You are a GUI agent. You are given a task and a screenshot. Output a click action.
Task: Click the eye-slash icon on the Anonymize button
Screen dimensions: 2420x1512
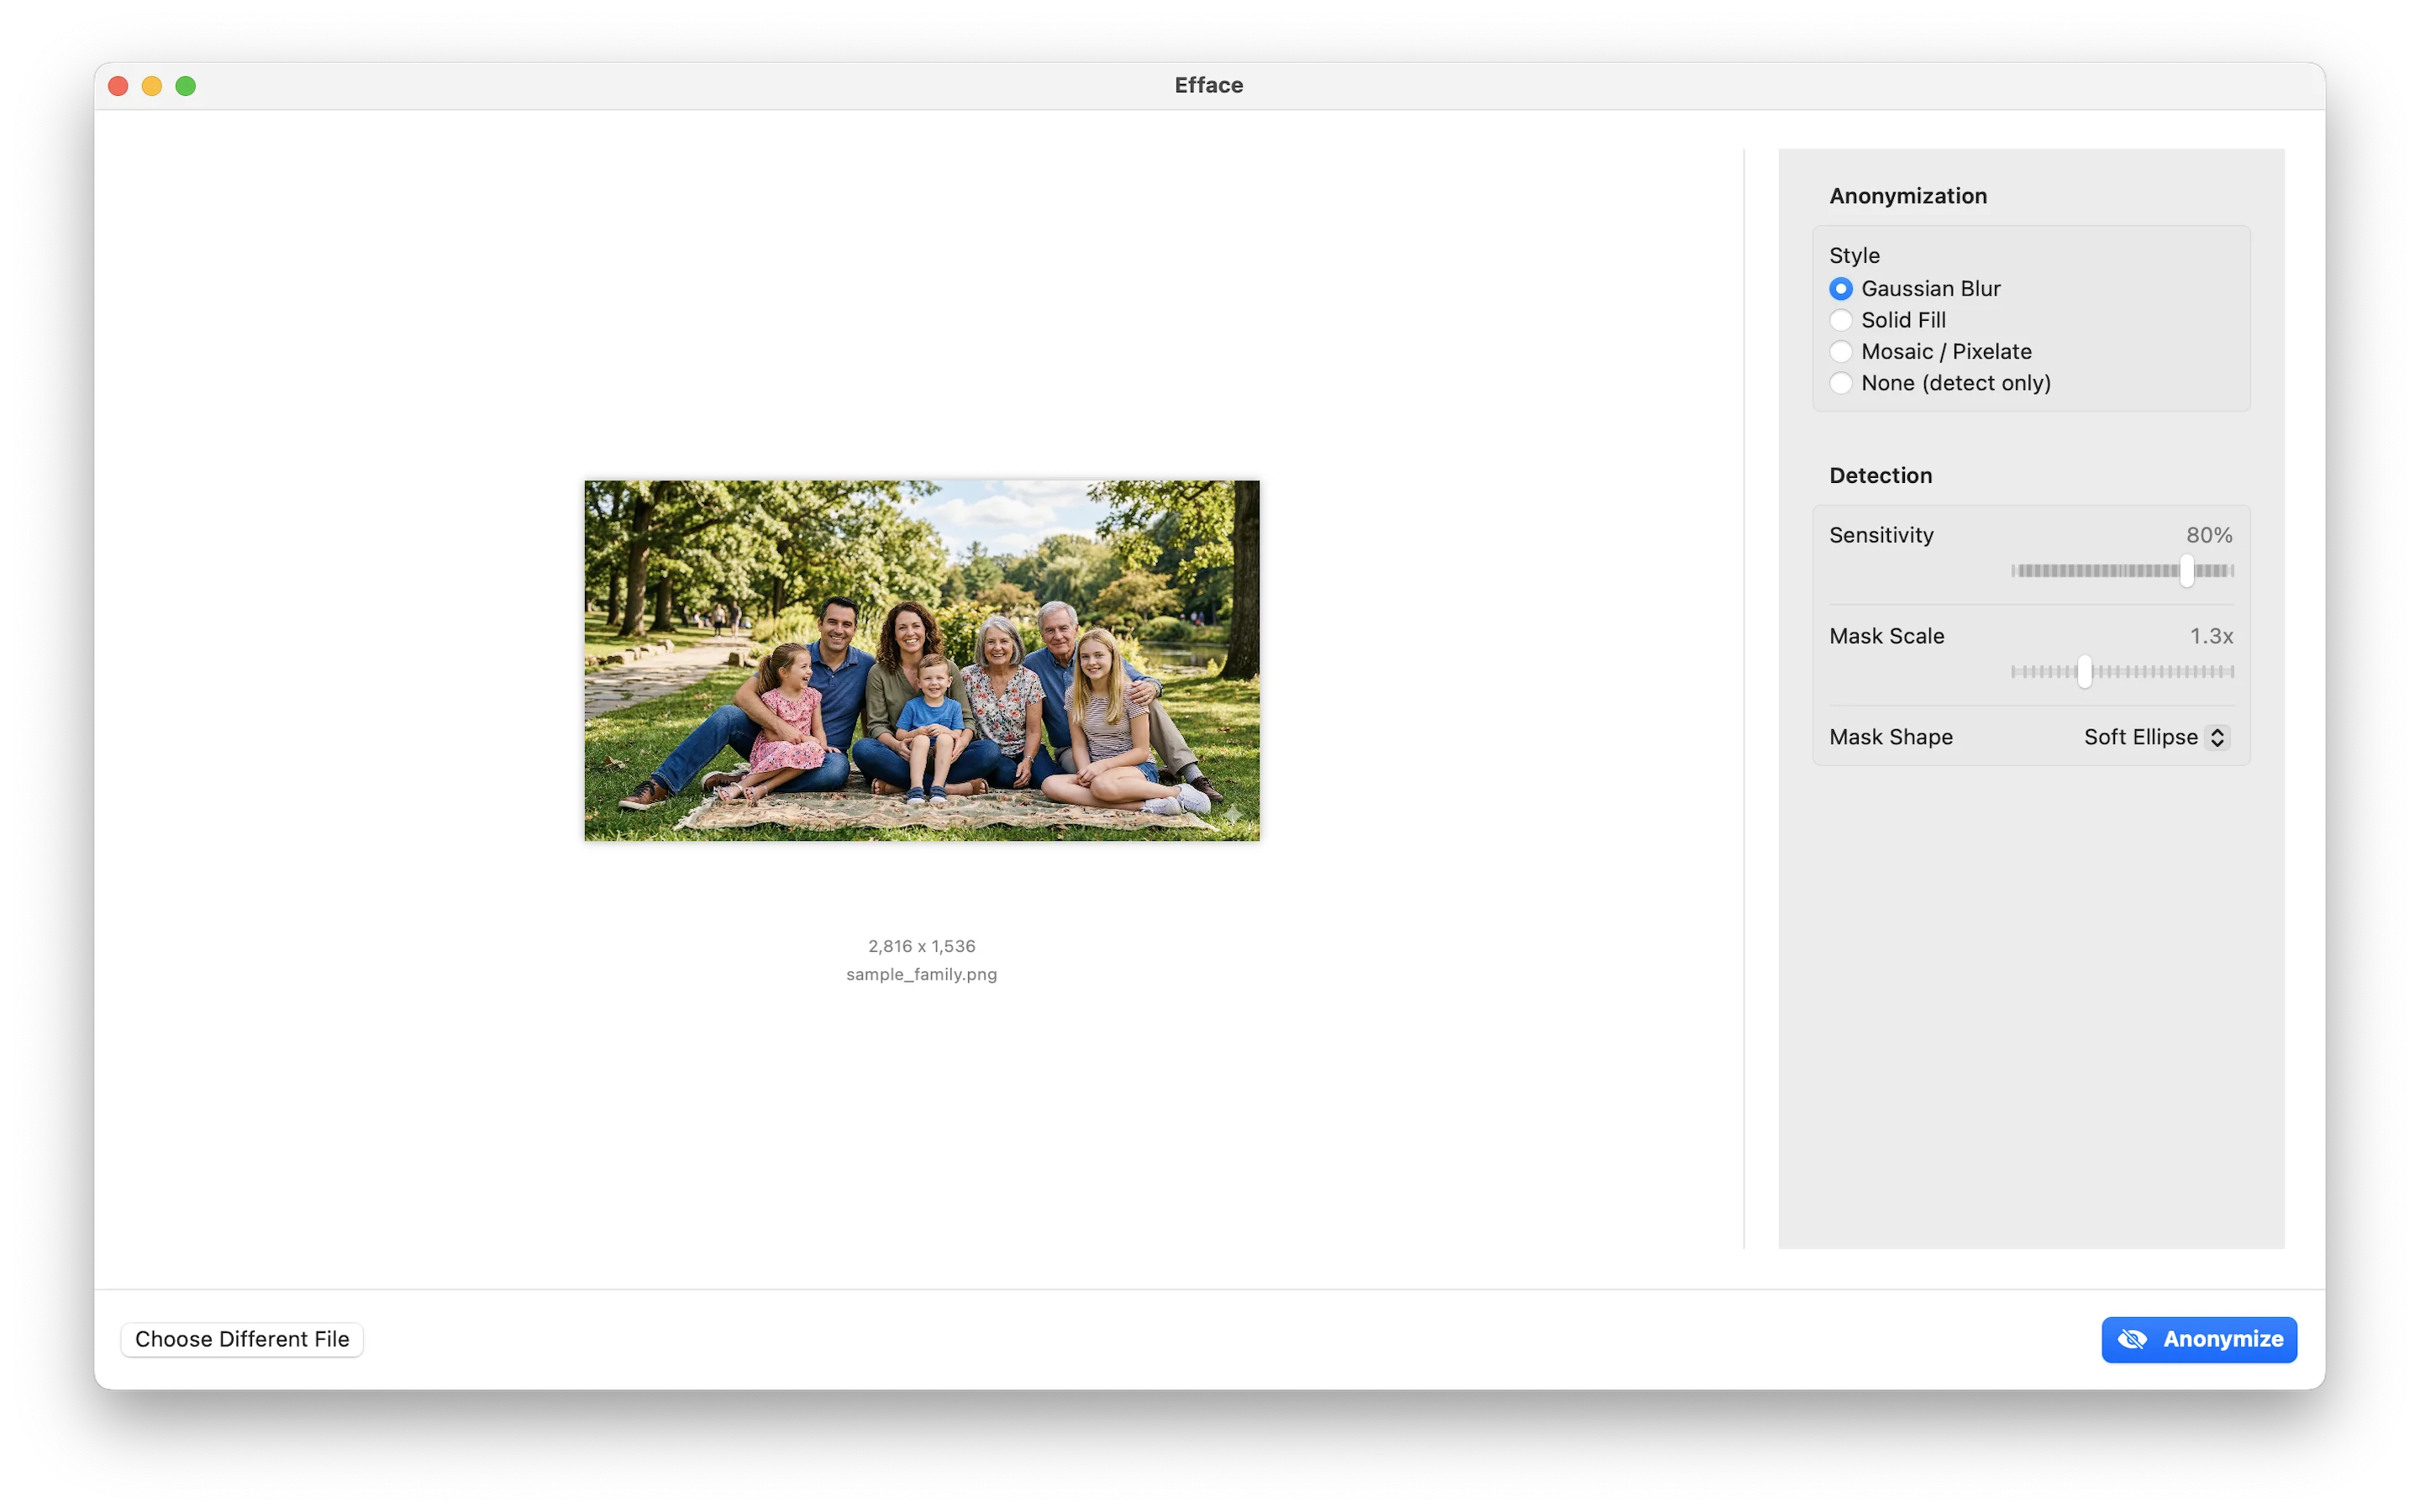(x=2133, y=1339)
